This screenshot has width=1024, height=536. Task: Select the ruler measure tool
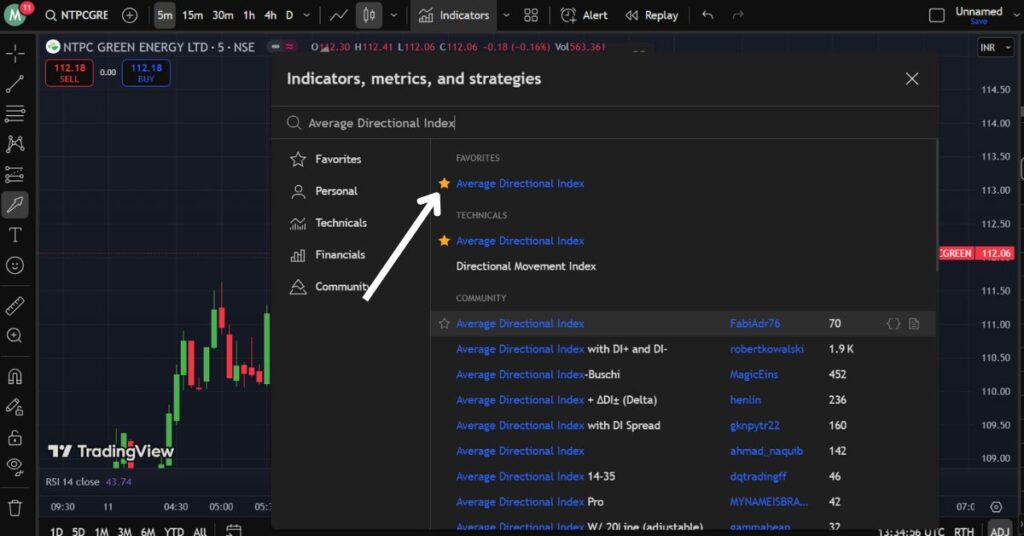[x=15, y=305]
